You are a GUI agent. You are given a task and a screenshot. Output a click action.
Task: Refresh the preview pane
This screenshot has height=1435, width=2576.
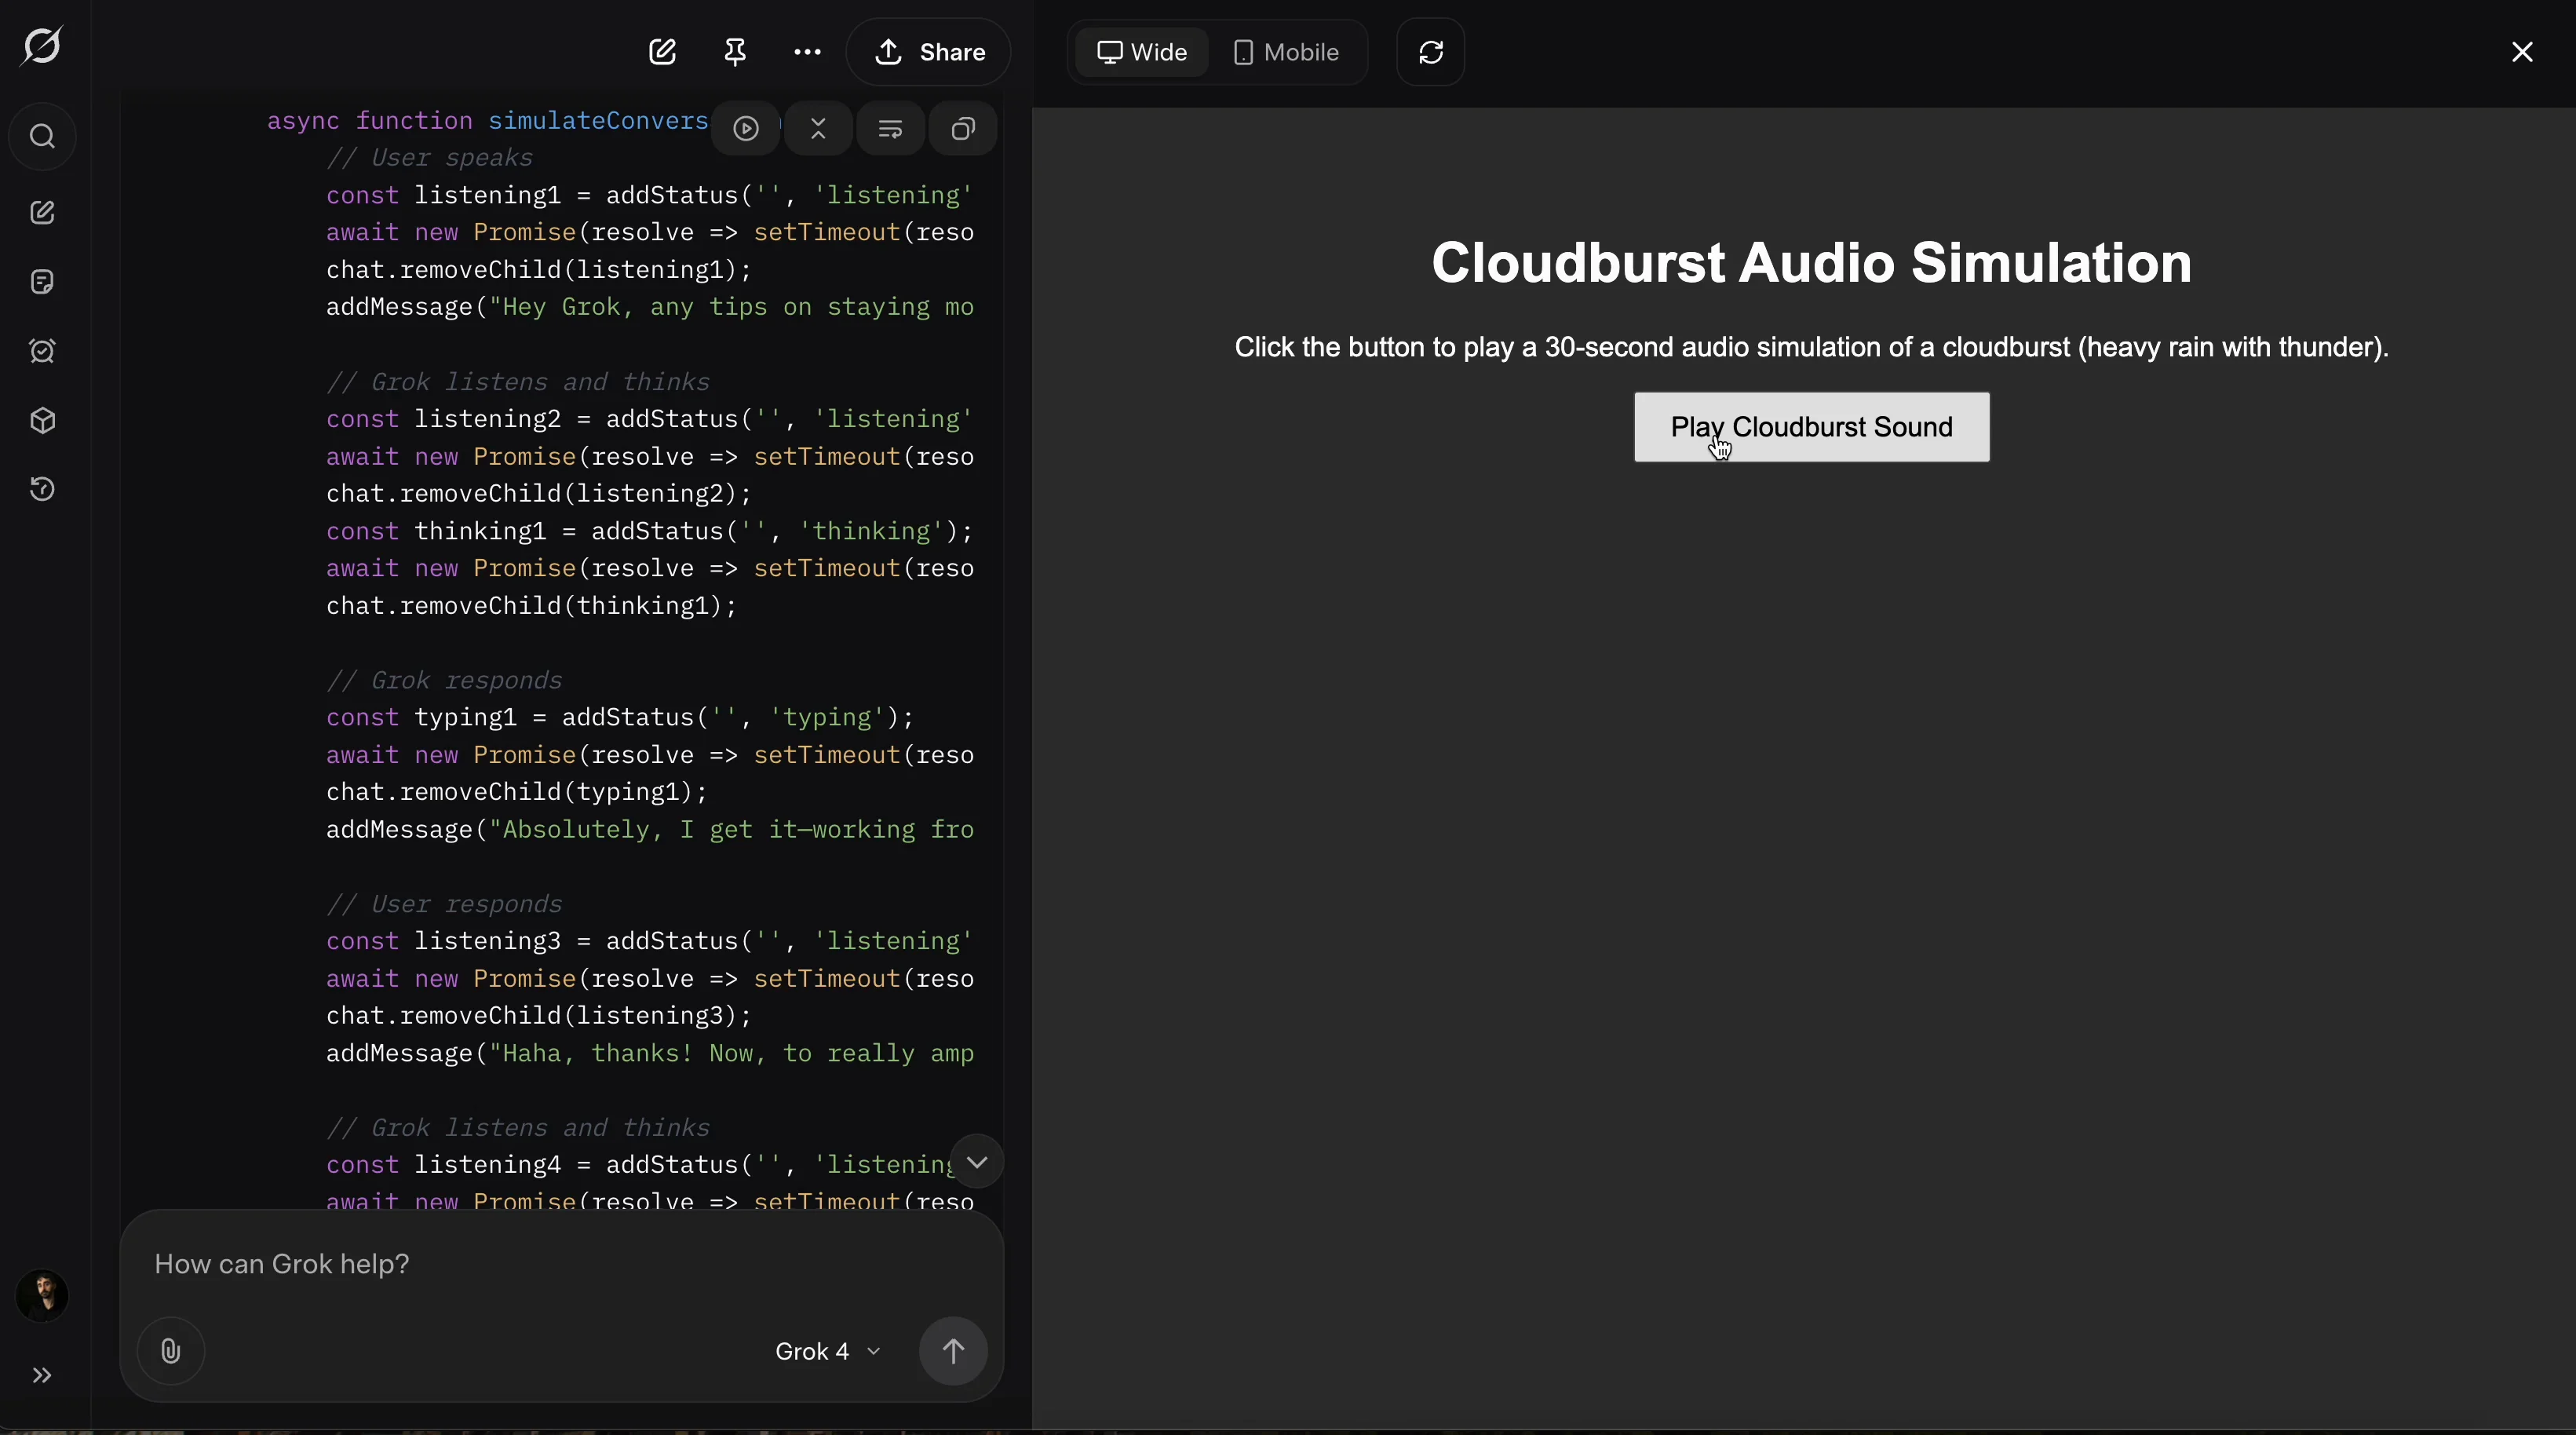pyautogui.click(x=1431, y=52)
